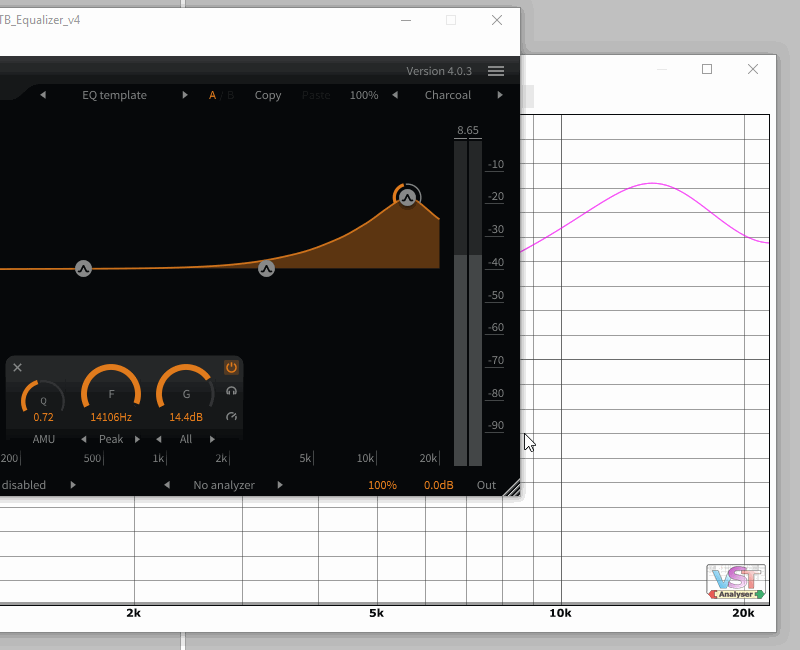Click the Copy button
This screenshot has height=650, width=800.
(268, 95)
